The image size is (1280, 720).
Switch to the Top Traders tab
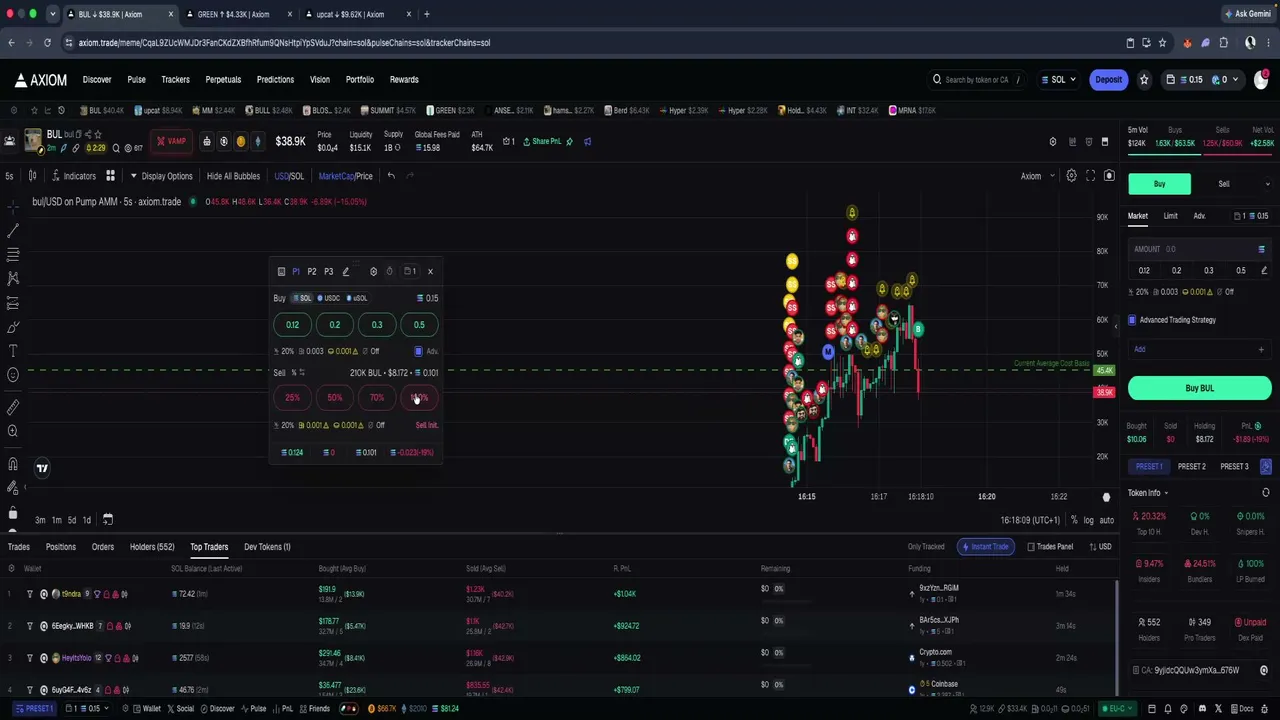tap(209, 547)
